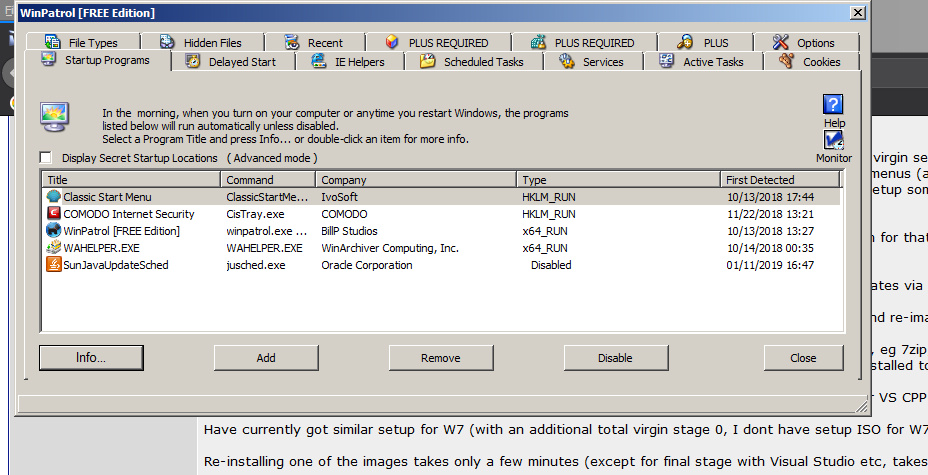Screen dimensions: 928x475
Task: Click the PLUS tab magnifier icon
Action: click(685, 41)
